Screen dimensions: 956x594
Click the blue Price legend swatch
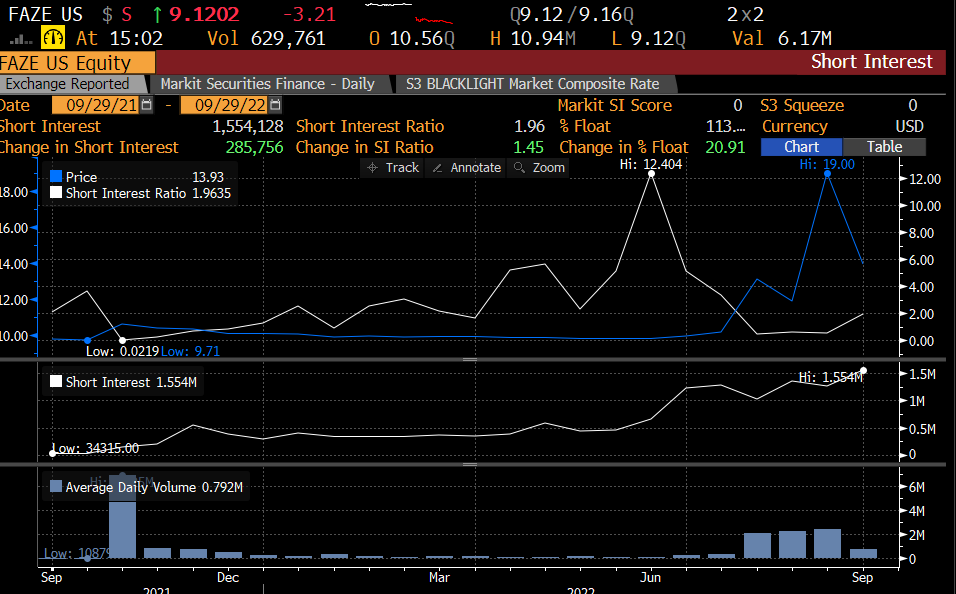[56, 177]
